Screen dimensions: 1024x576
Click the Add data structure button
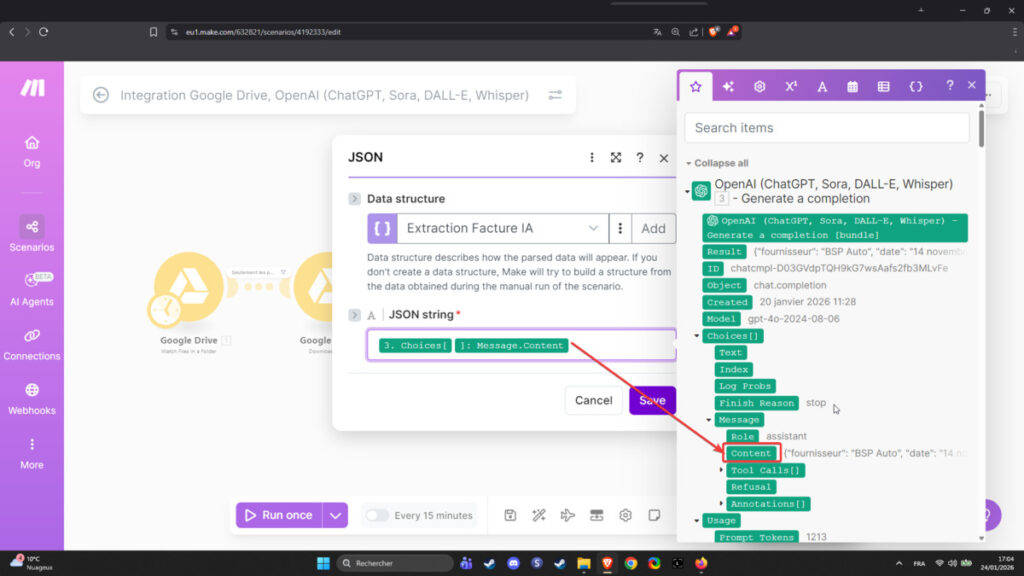(x=653, y=228)
